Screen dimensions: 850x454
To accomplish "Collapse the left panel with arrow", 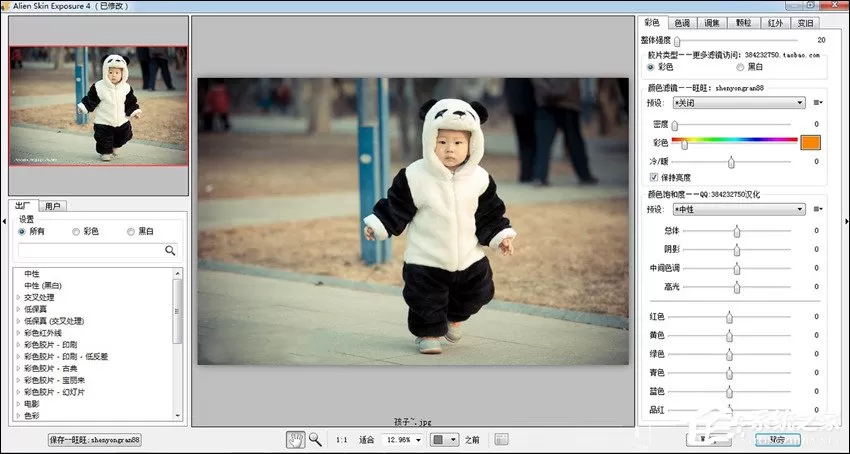I will pos(4,221).
